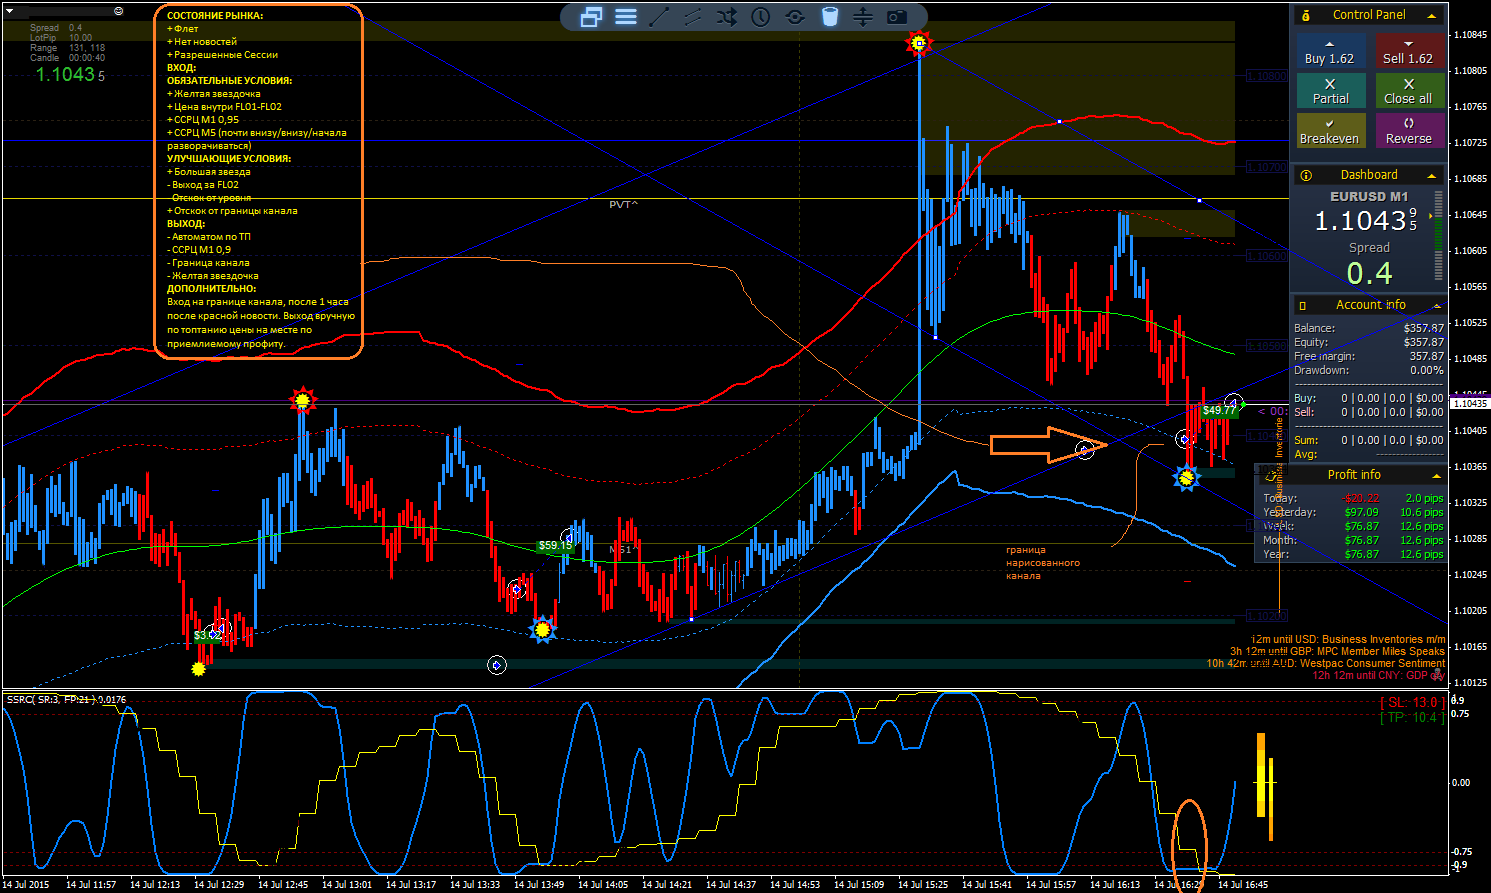This screenshot has width=1491, height=893.
Task: Click the small icon left of Profit info
Action: [x=1271, y=476]
